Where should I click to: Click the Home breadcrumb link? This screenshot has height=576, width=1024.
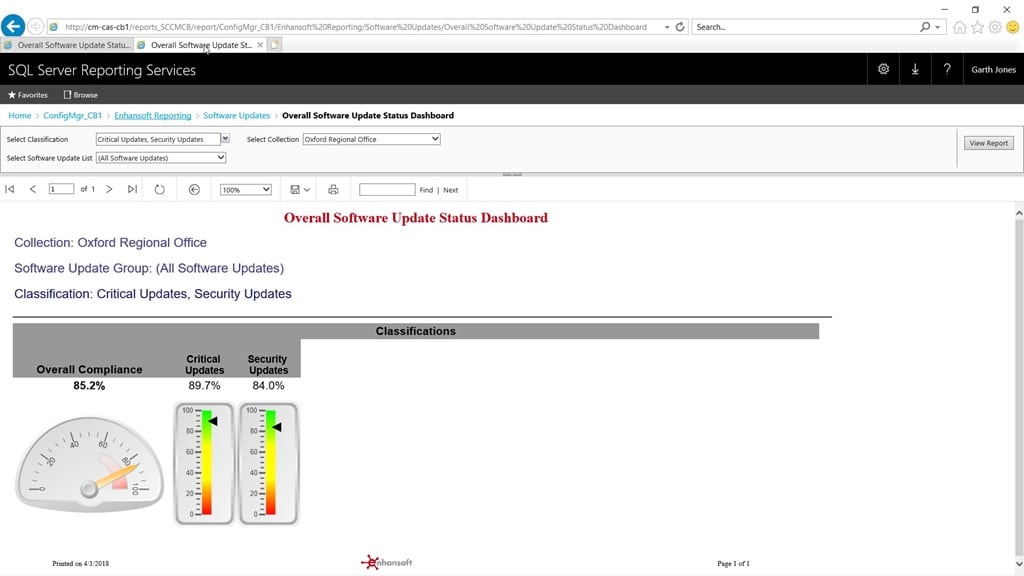click(x=20, y=116)
